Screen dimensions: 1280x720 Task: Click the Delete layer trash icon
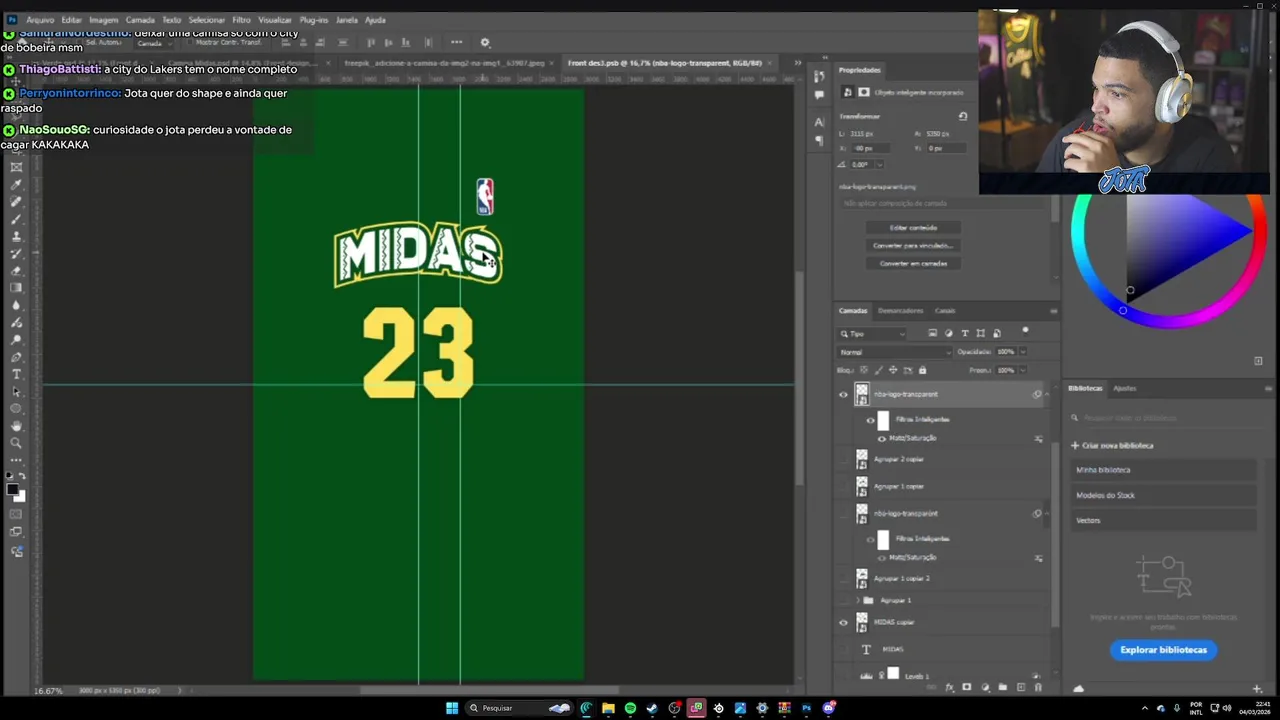[x=1038, y=687]
